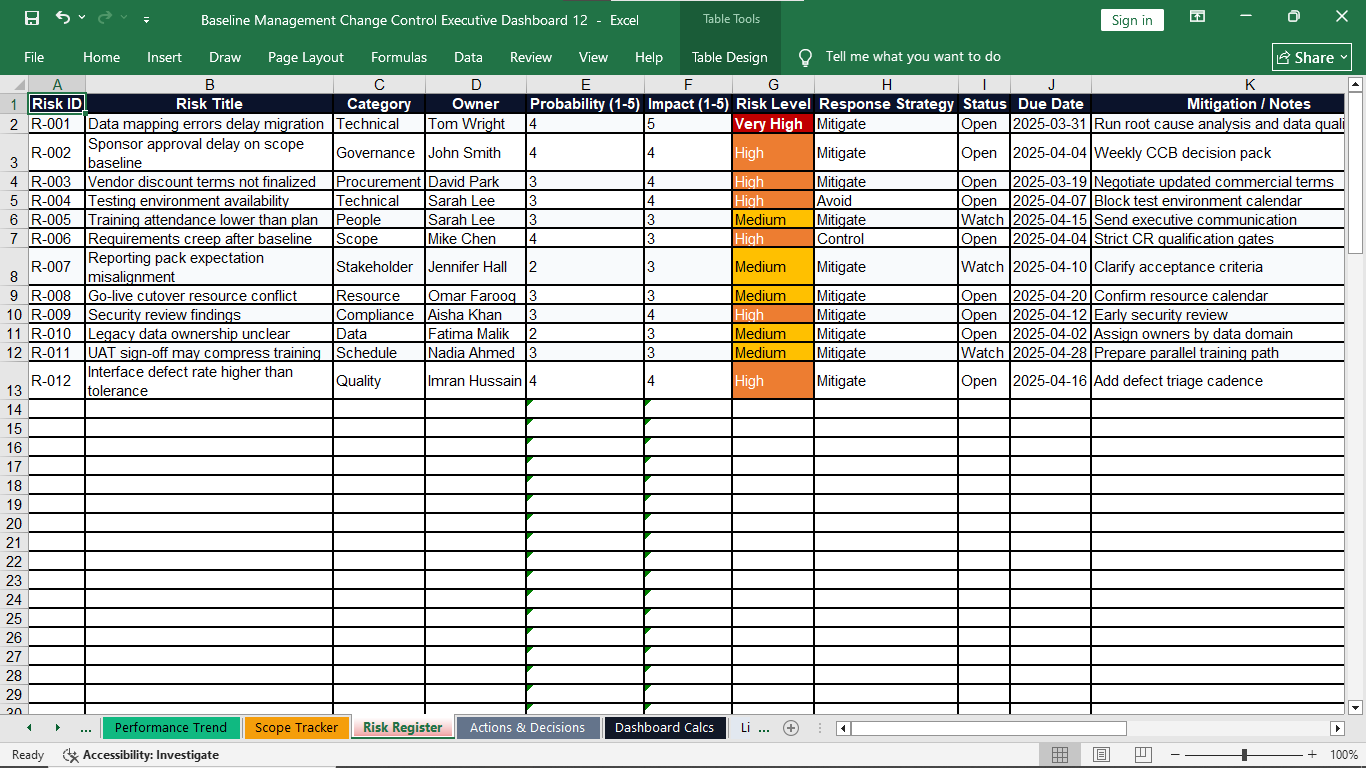The height and width of the screenshot is (768, 1366).
Task: Click the zoom out minus button
Action: click(1176, 755)
